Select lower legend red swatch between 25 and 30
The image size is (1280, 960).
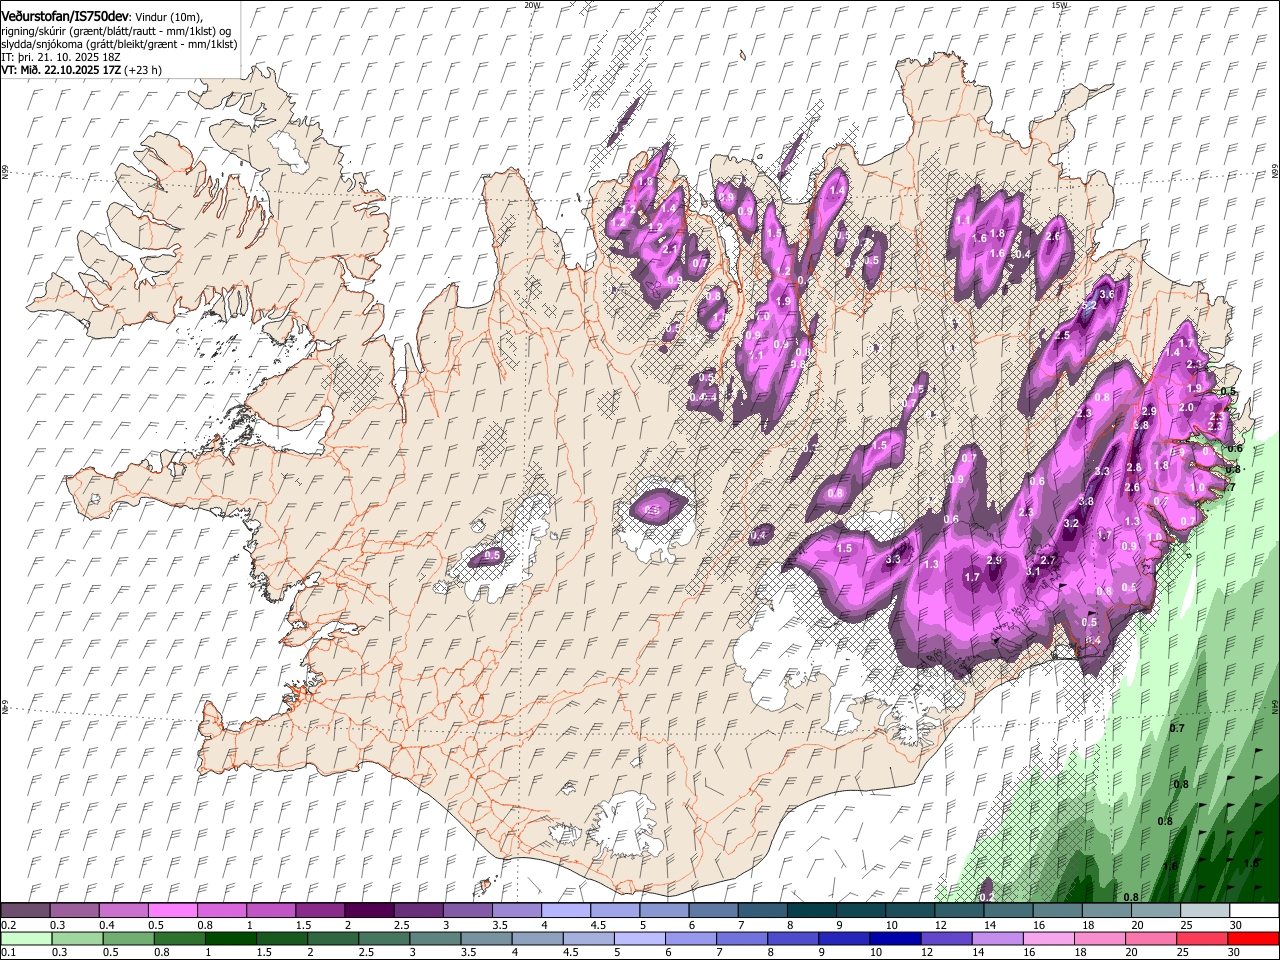[1203, 938]
